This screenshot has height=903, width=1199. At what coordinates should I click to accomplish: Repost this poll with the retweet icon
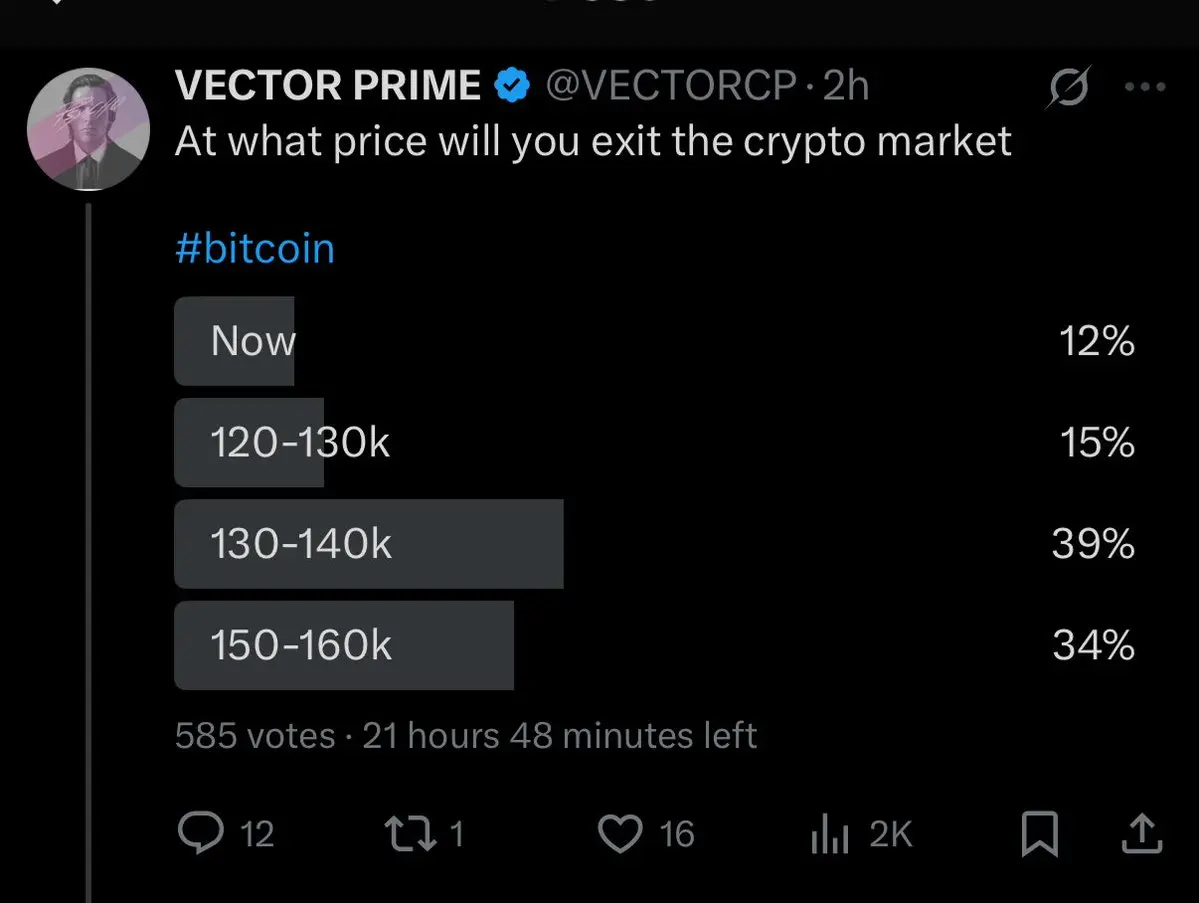tap(411, 833)
